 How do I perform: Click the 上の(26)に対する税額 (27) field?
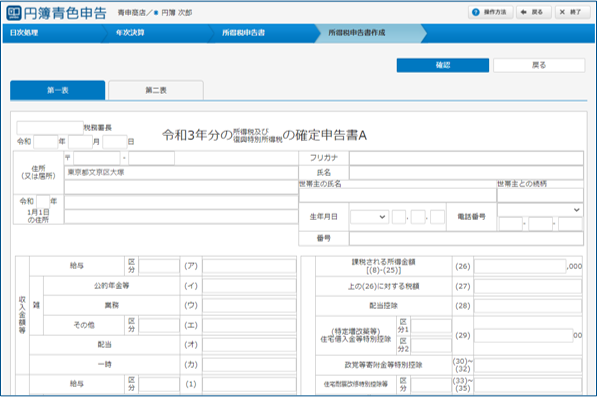click(x=528, y=286)
